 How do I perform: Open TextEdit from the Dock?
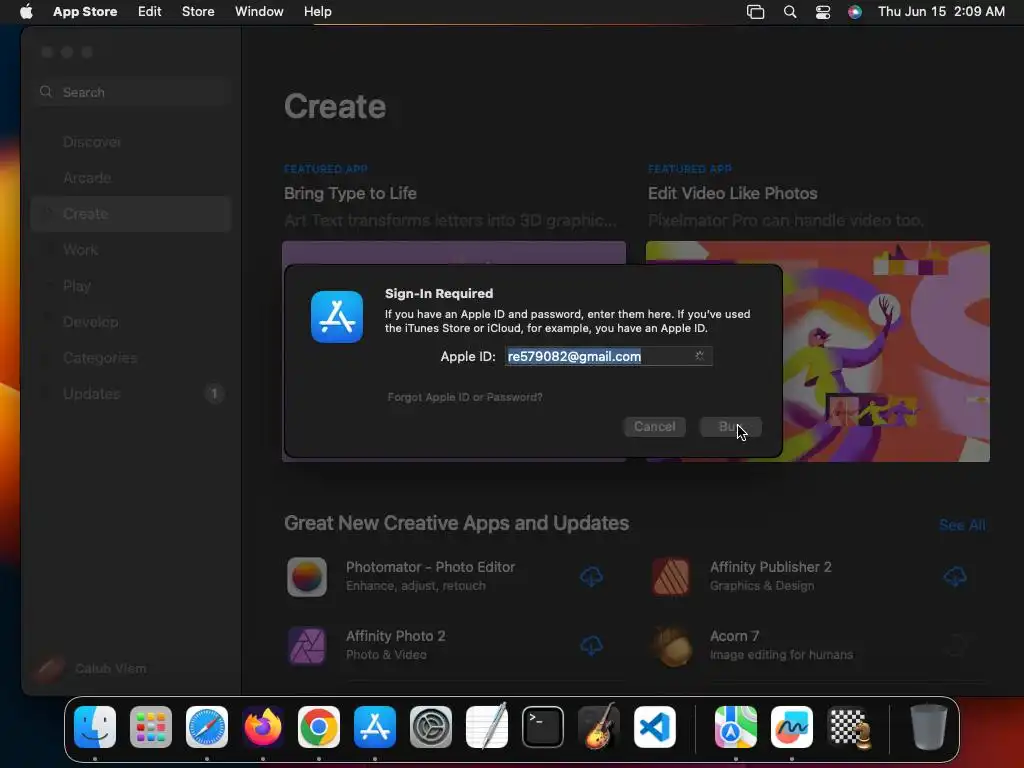487,727
